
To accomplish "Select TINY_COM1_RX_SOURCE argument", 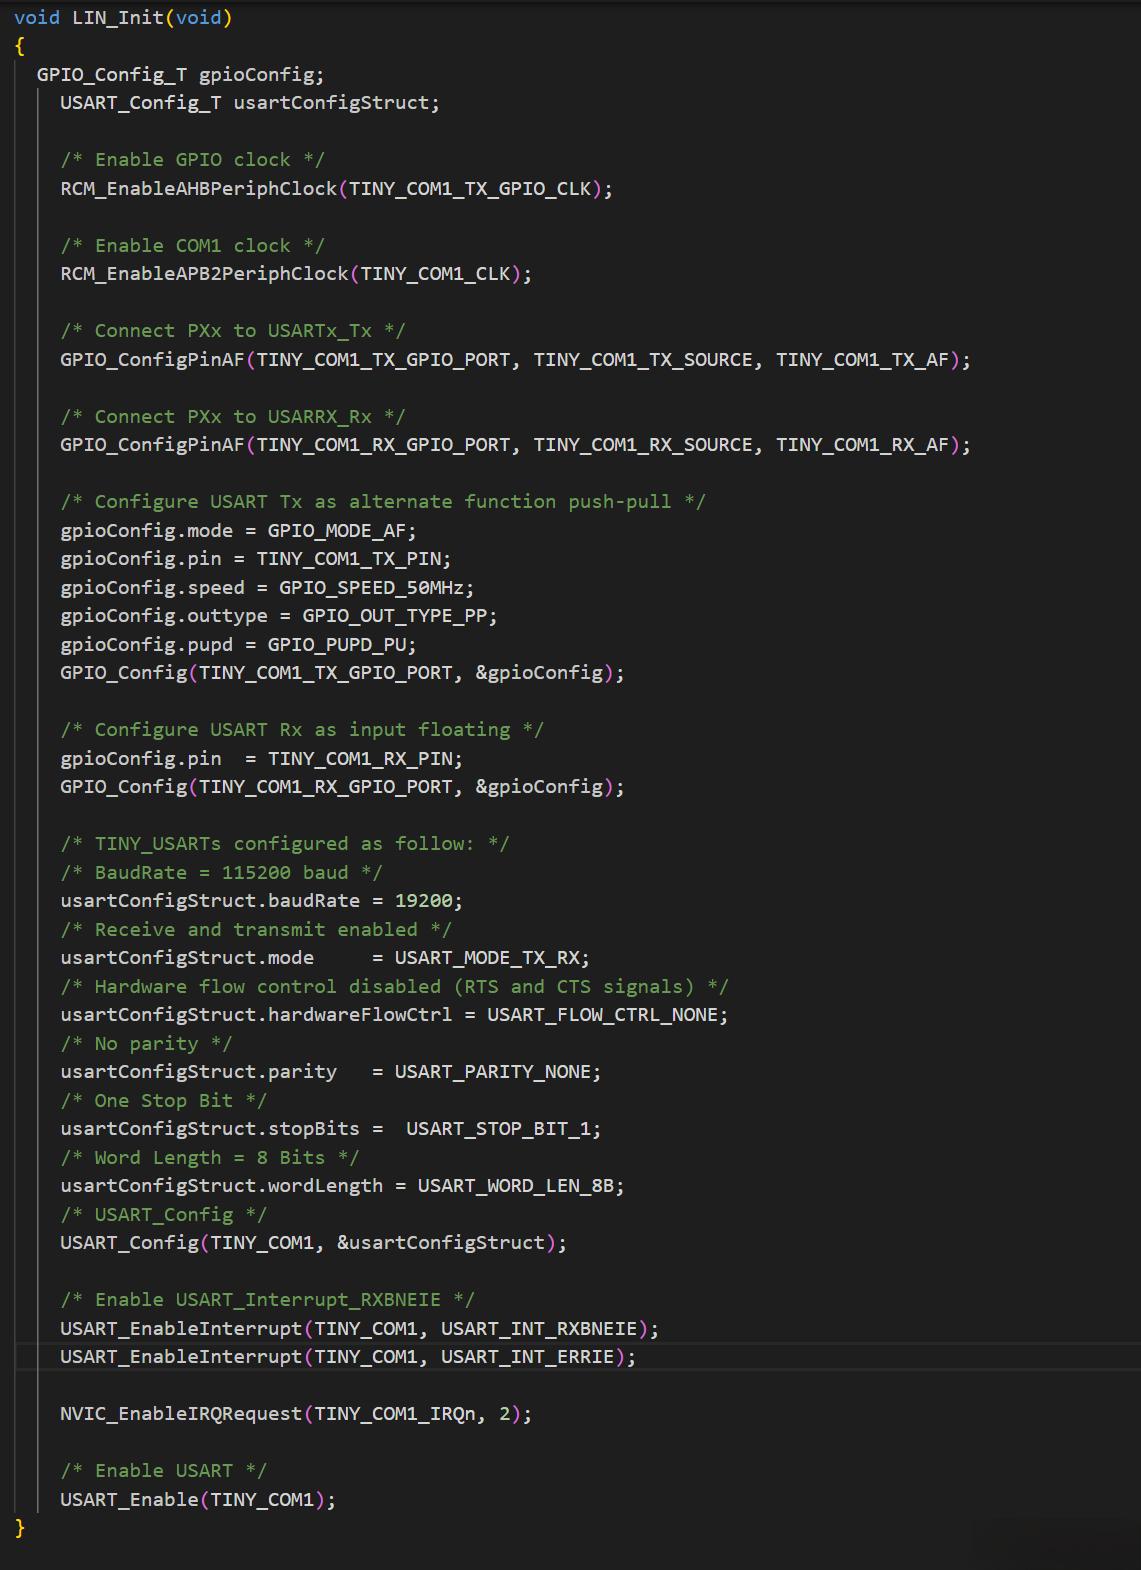I will [642, 445].
